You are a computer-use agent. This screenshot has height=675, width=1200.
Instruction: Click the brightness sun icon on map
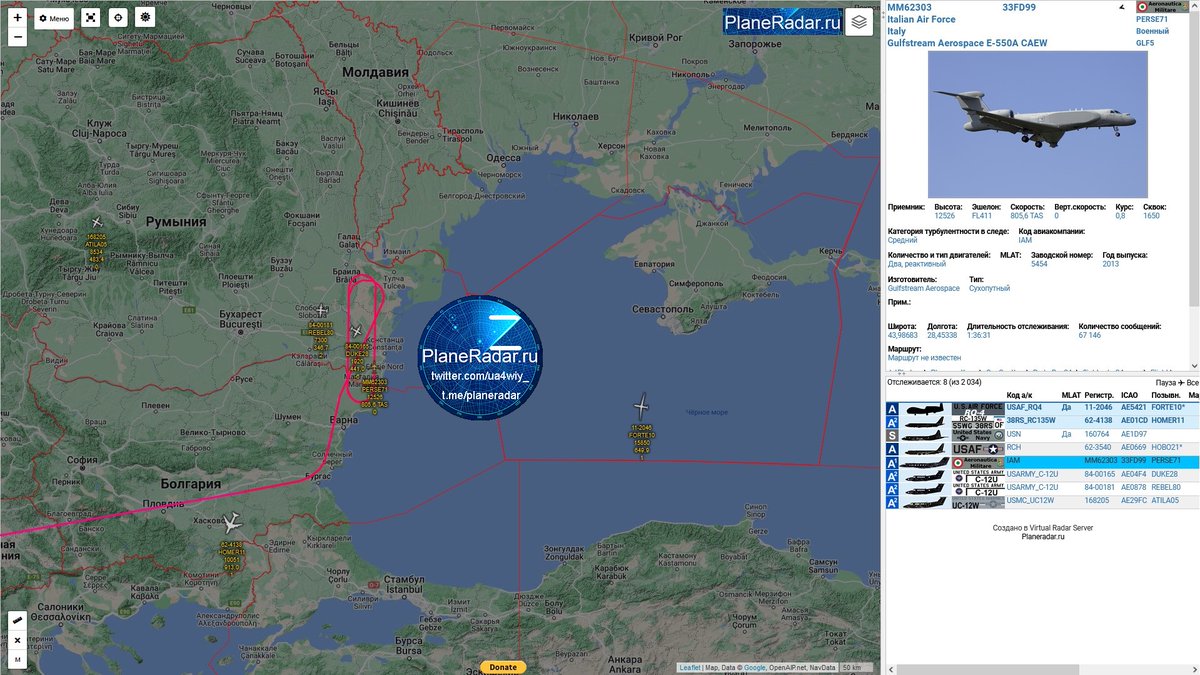[145, 18]
